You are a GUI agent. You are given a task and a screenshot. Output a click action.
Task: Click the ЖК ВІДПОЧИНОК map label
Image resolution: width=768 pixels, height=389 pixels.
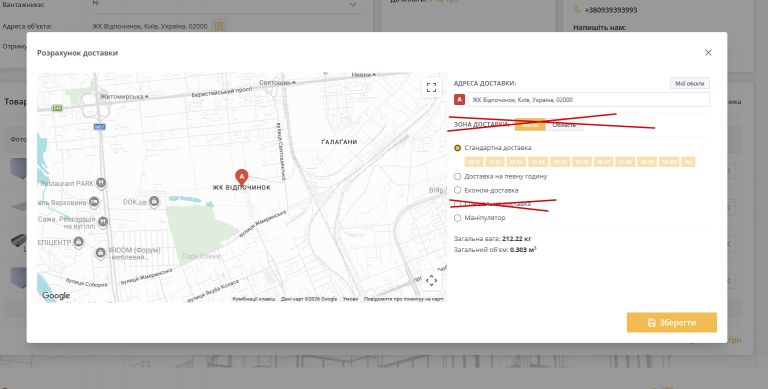coord(241,187)
